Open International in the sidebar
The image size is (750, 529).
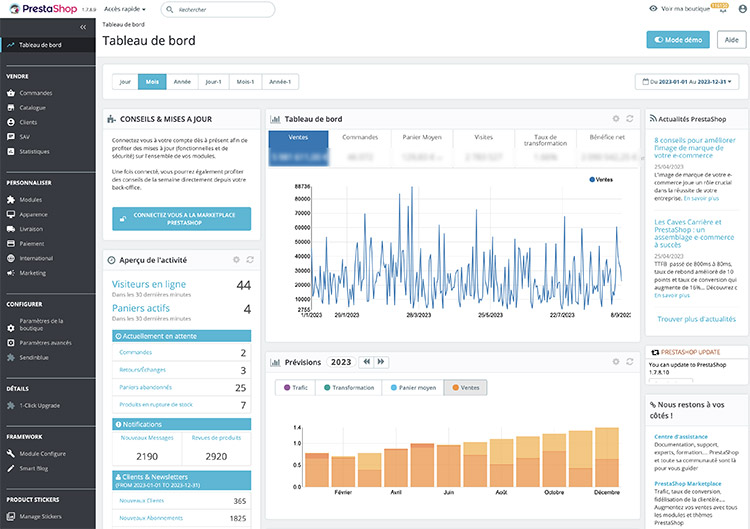[x=36, y=258]
